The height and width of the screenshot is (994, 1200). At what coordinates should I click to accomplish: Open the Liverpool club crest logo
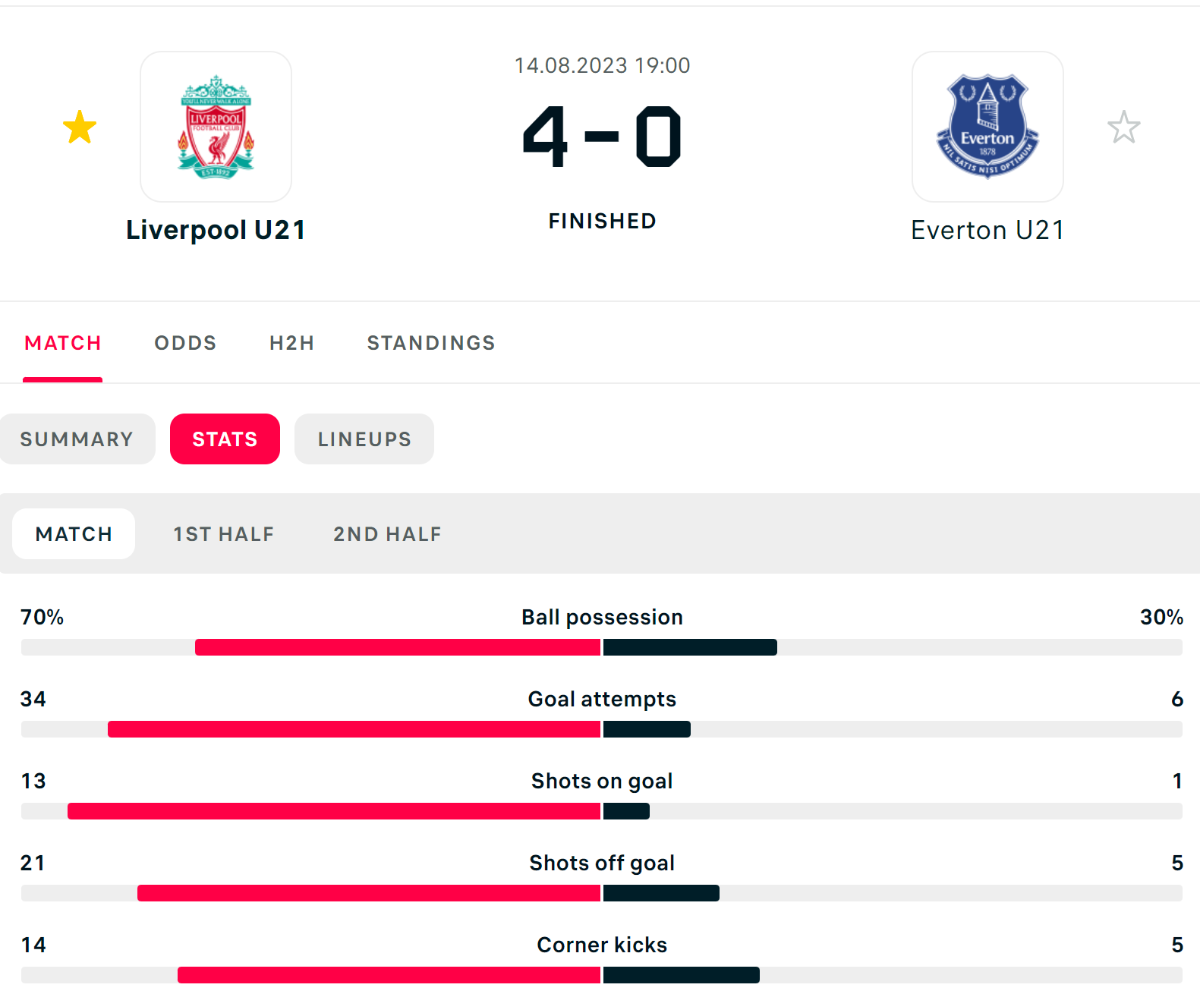(216, 127)
